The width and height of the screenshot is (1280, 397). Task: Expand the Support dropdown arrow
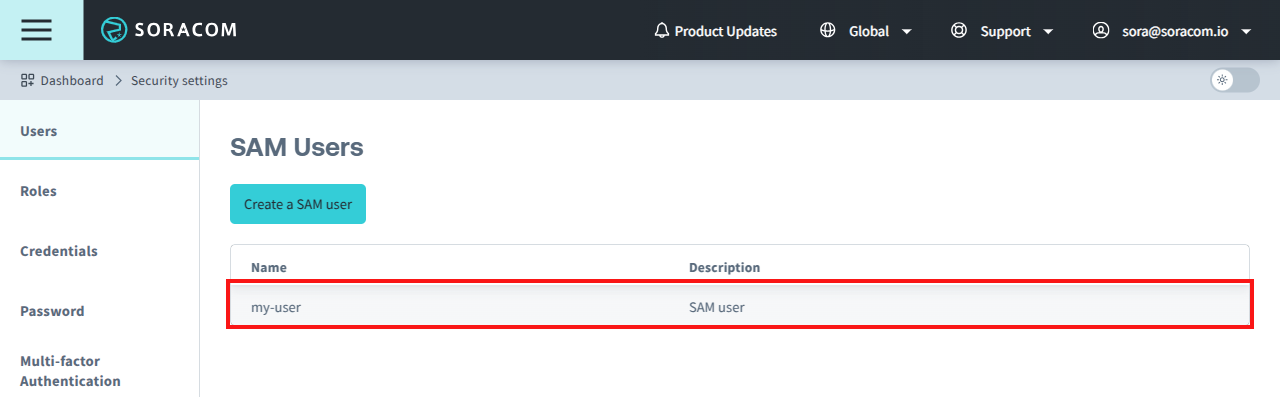tap(1048, 32)
